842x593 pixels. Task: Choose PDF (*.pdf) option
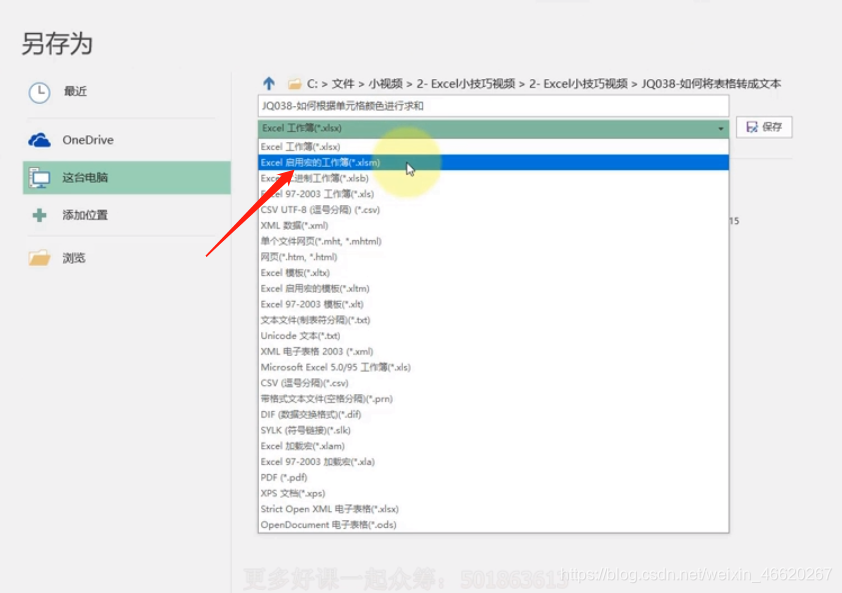[493, 478]
